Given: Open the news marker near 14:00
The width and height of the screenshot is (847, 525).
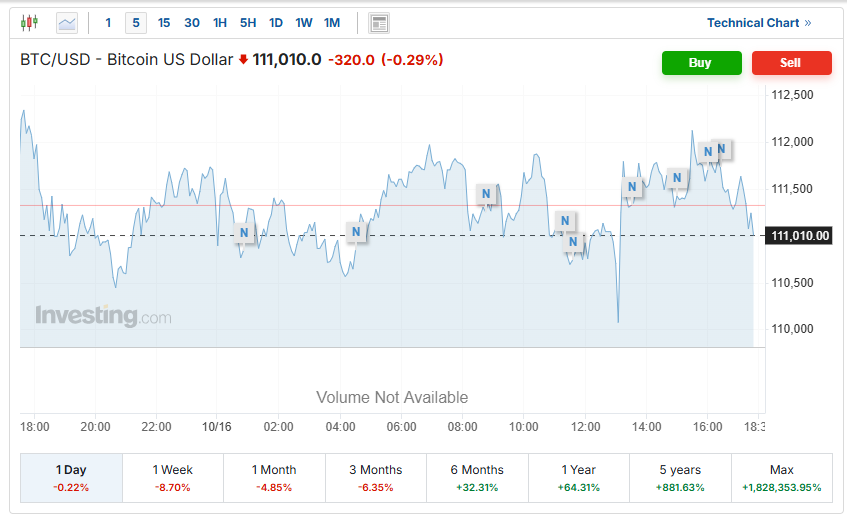Looking at the screenshot, I should (x=633, y=187).
